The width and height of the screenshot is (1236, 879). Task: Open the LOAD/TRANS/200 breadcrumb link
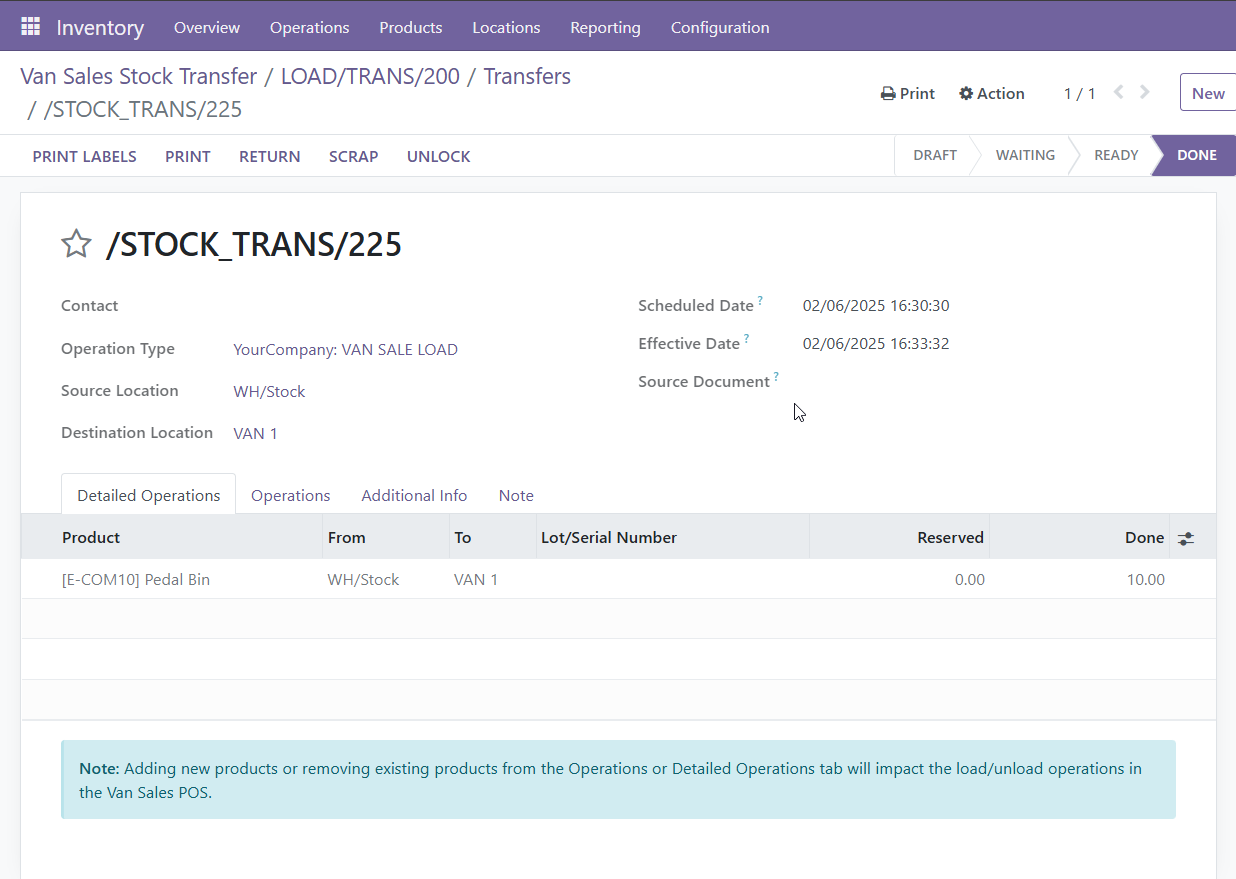[x=370, y=76]
